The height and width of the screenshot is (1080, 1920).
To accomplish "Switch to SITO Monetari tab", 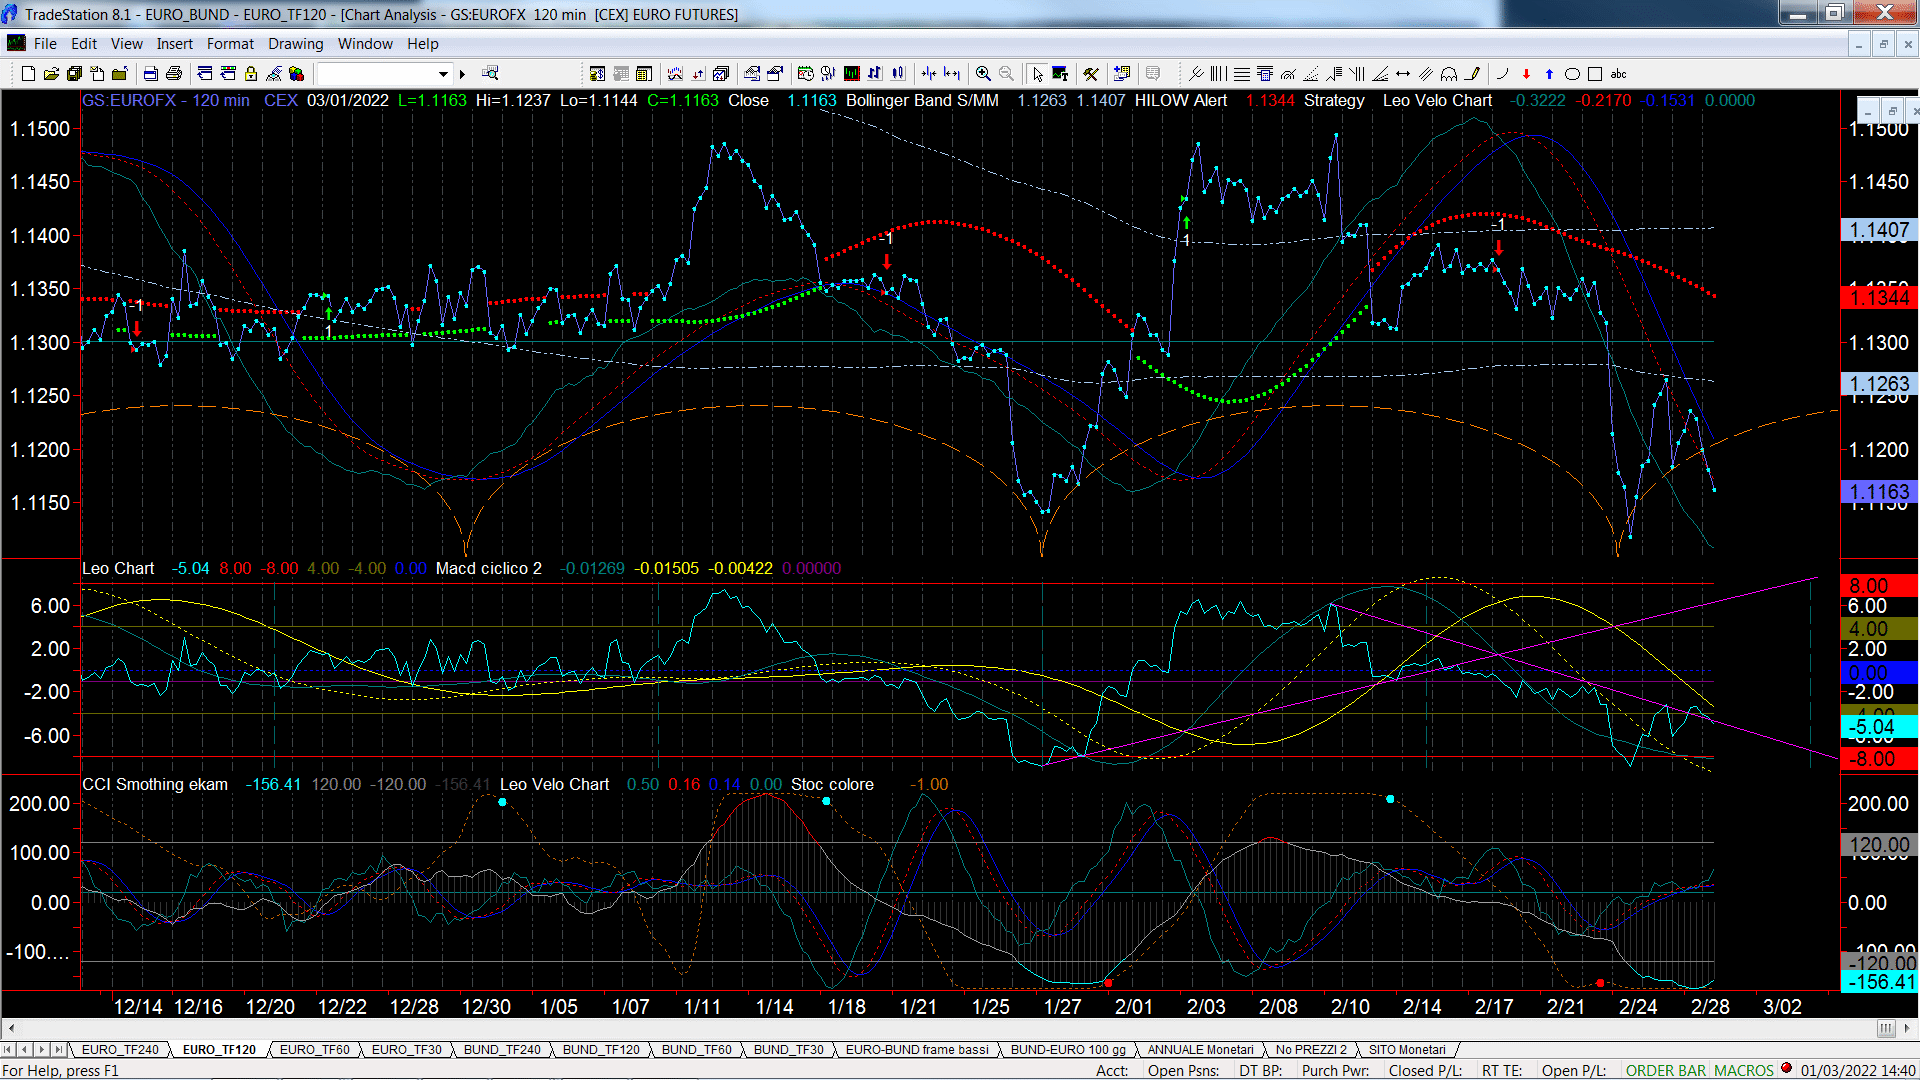I will [x=1407, y=1049].
